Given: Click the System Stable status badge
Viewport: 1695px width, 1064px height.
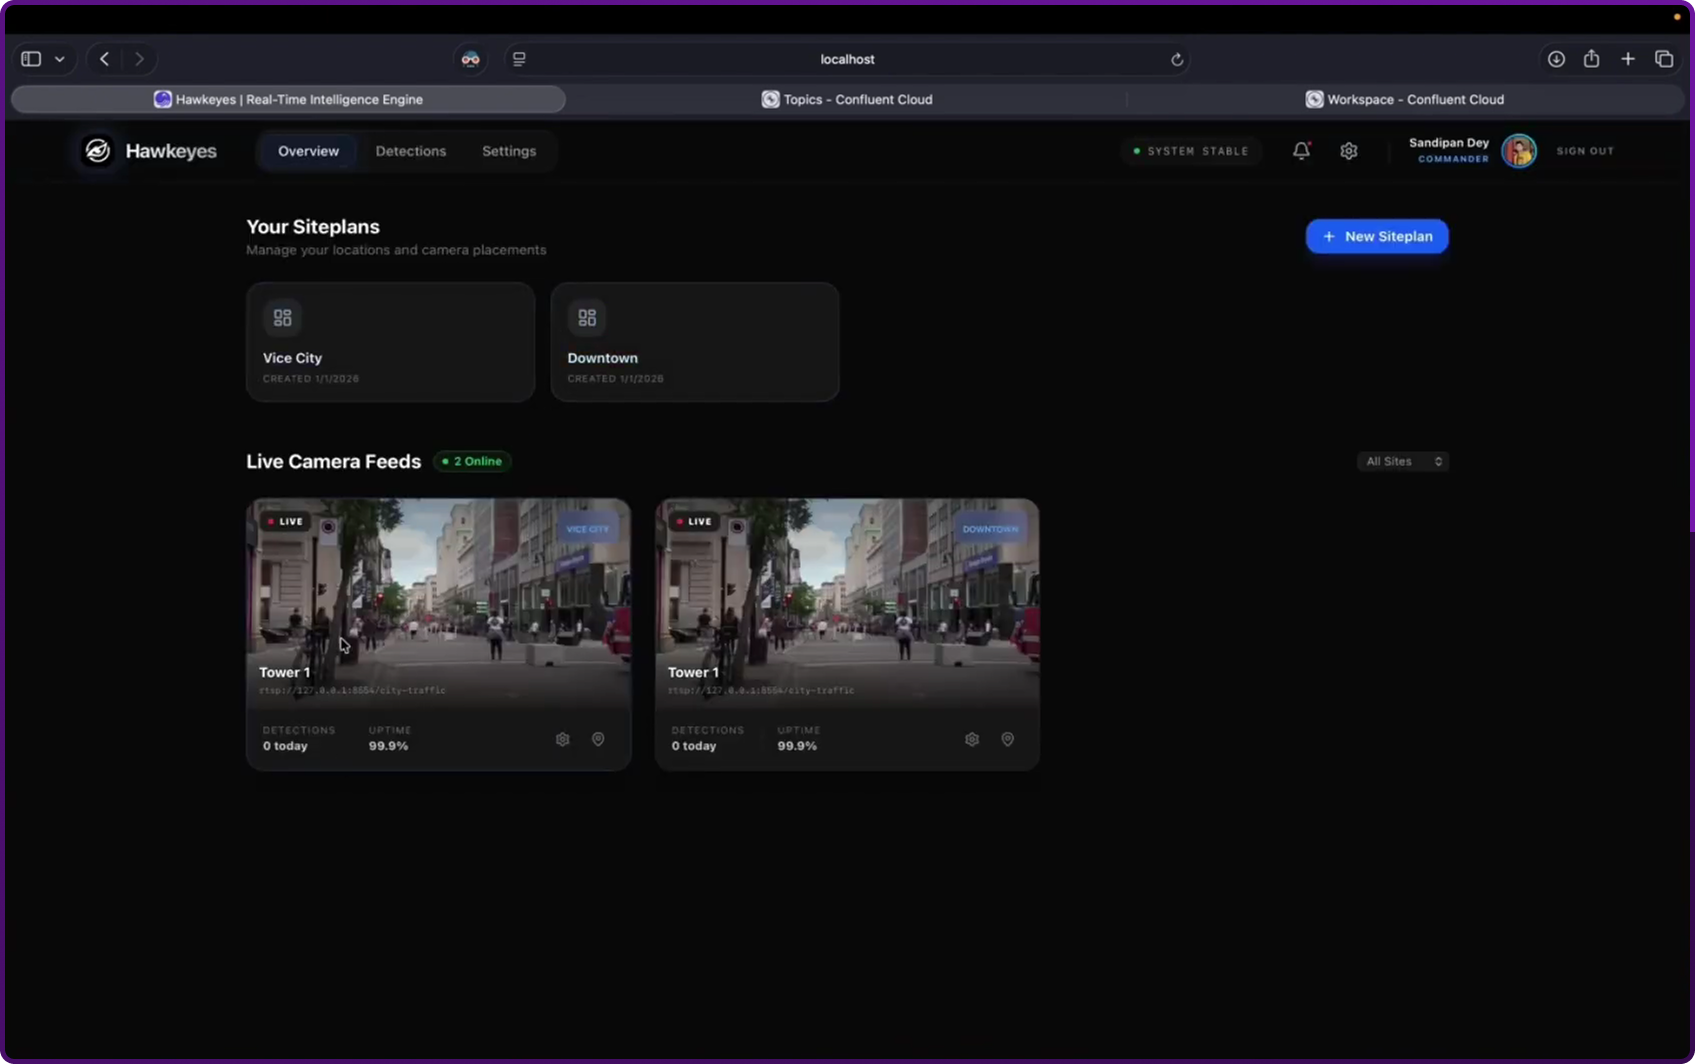Looking at the screenshot, I should point(1191,151).
